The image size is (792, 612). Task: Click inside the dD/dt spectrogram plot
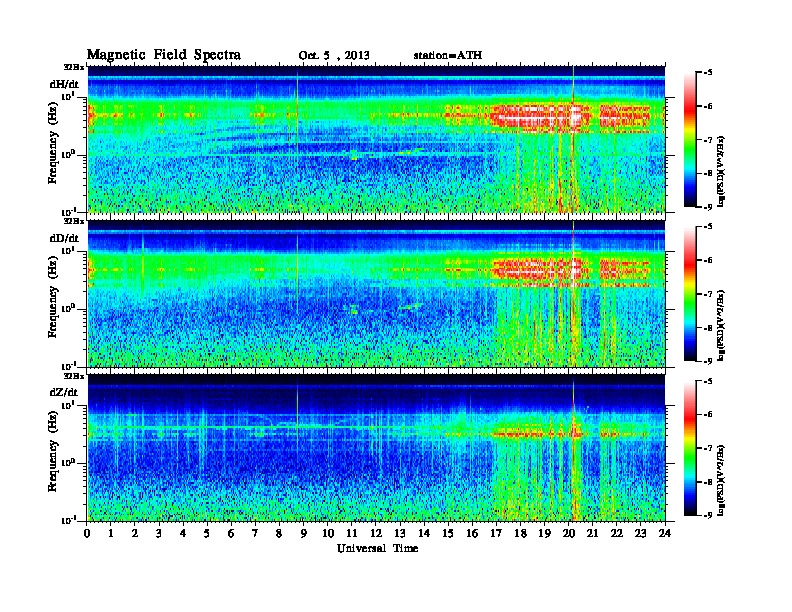point(376,294)
